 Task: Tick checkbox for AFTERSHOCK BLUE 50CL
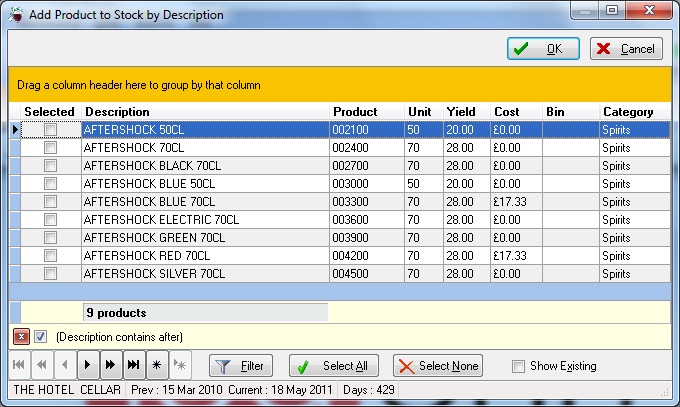(x=50, y=184)
